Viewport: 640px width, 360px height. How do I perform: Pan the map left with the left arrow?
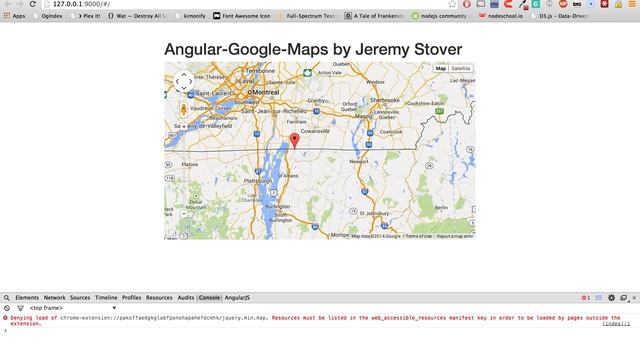tap(177, 82)
